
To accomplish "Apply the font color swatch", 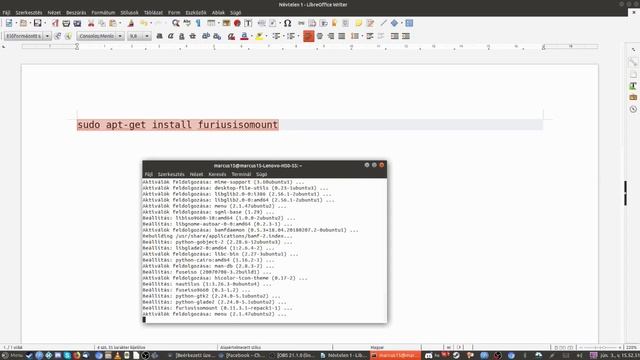I will click(244, 36).
